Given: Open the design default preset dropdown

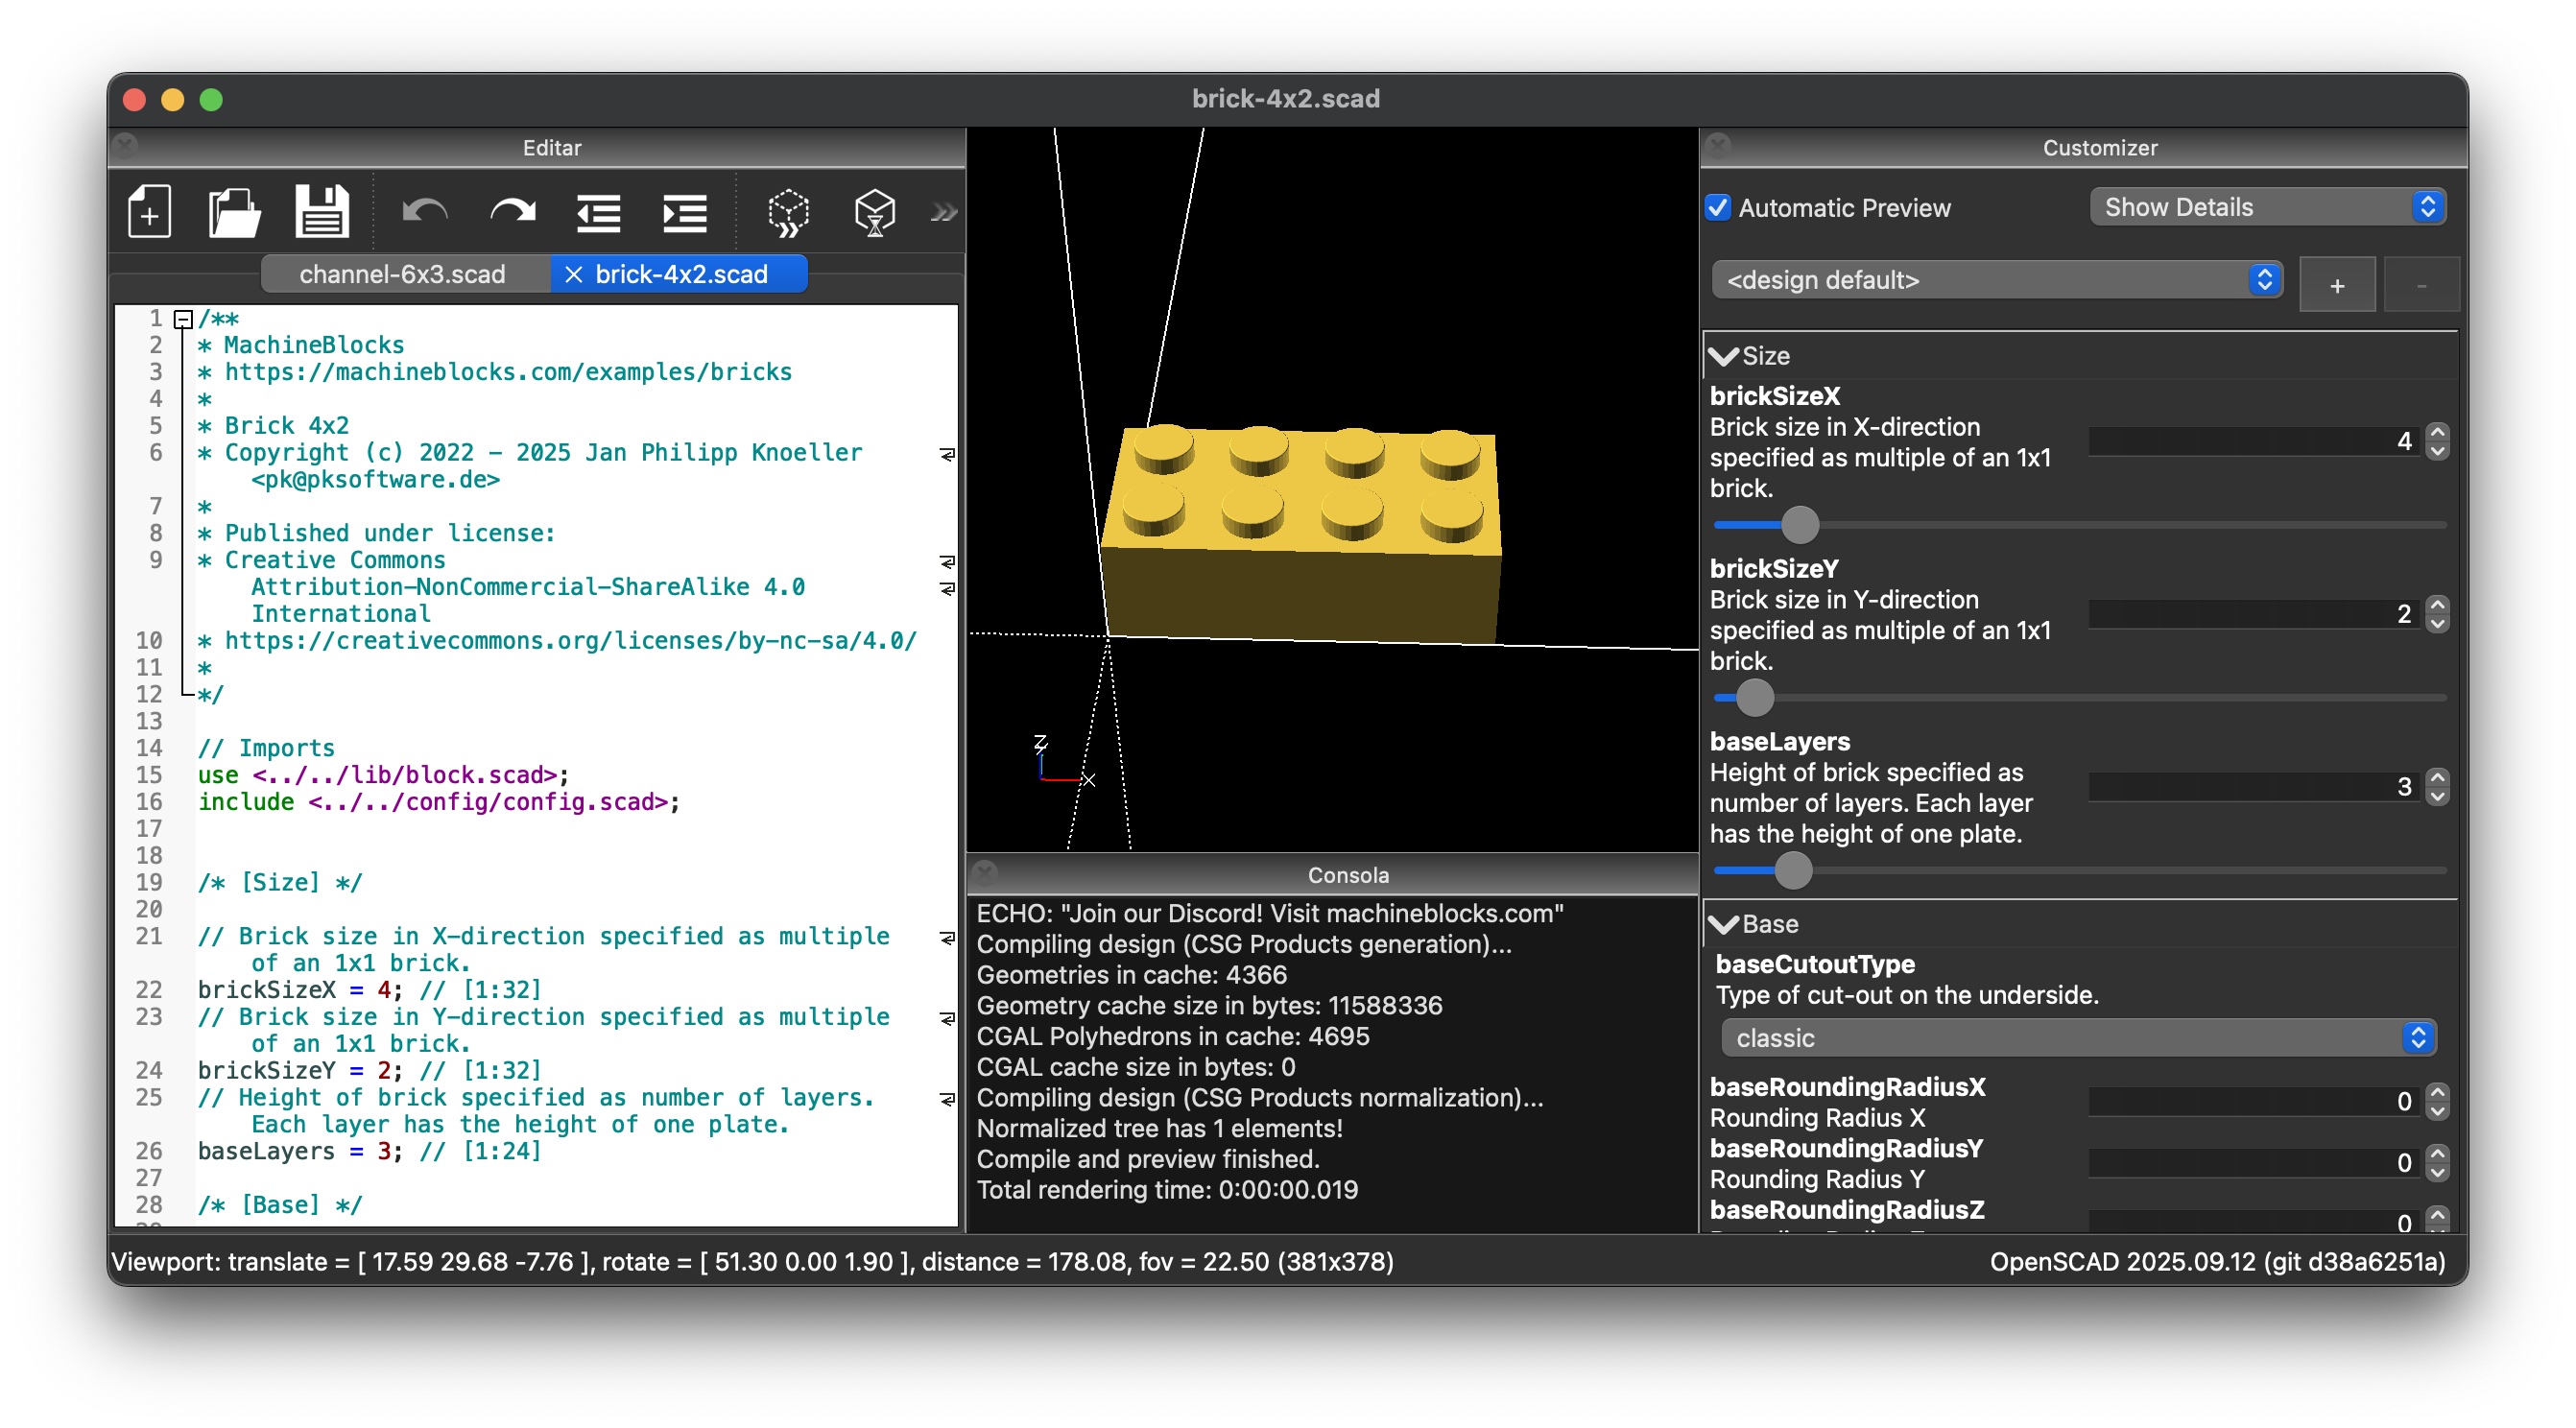Looking at the screenshot, I should click(x=1997, y=280).
